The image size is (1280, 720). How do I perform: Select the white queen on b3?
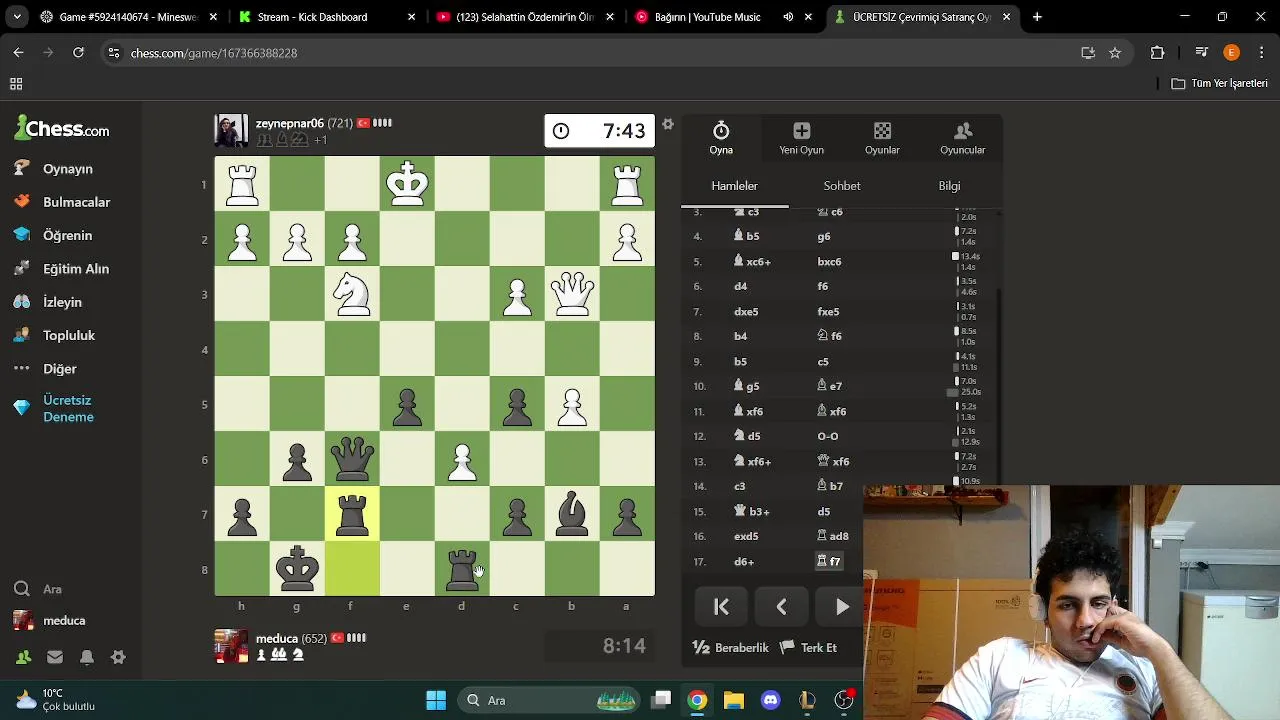[572, 294]
